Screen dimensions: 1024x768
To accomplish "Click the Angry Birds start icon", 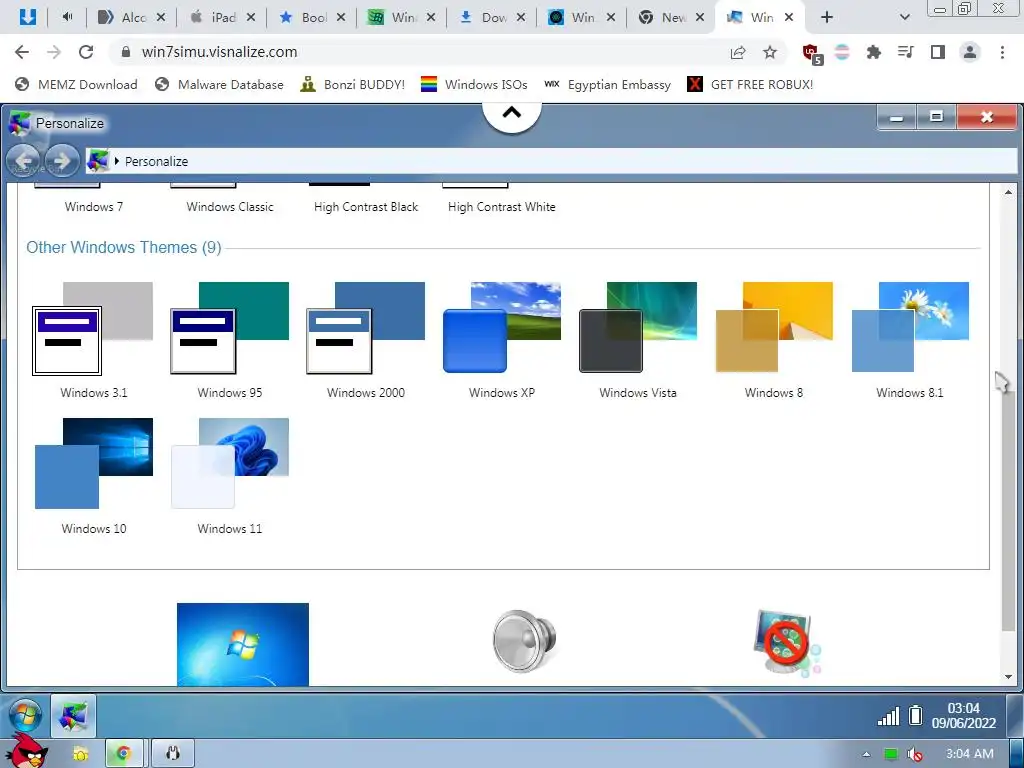I will pos(29,751).
